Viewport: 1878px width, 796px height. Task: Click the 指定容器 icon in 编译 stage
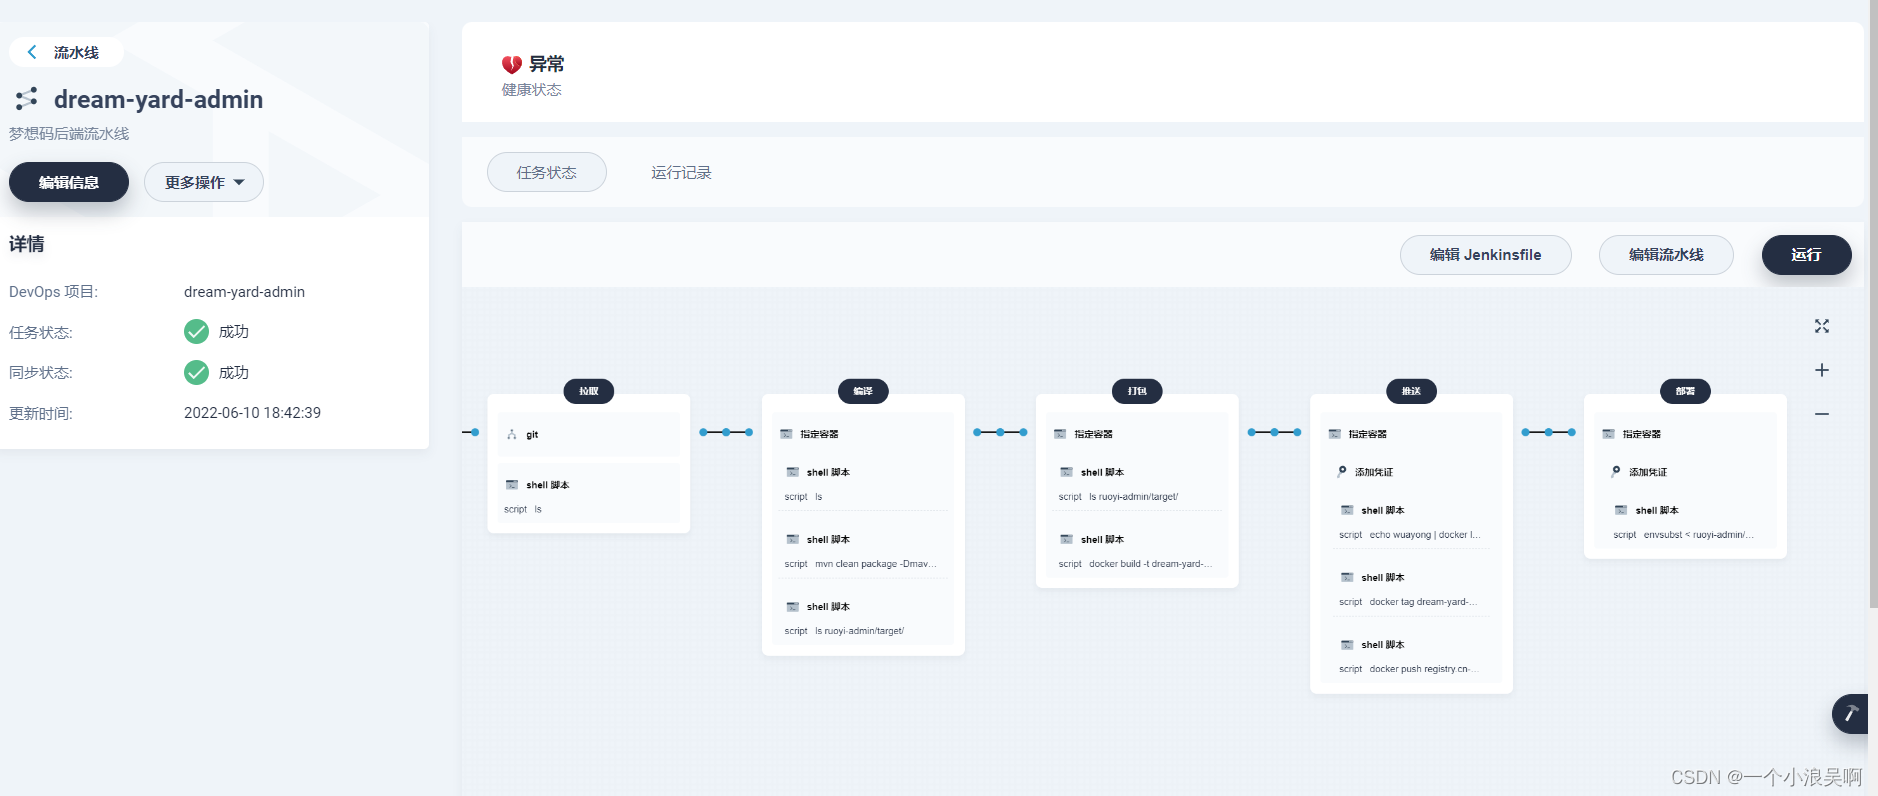(x=786, y=434)
